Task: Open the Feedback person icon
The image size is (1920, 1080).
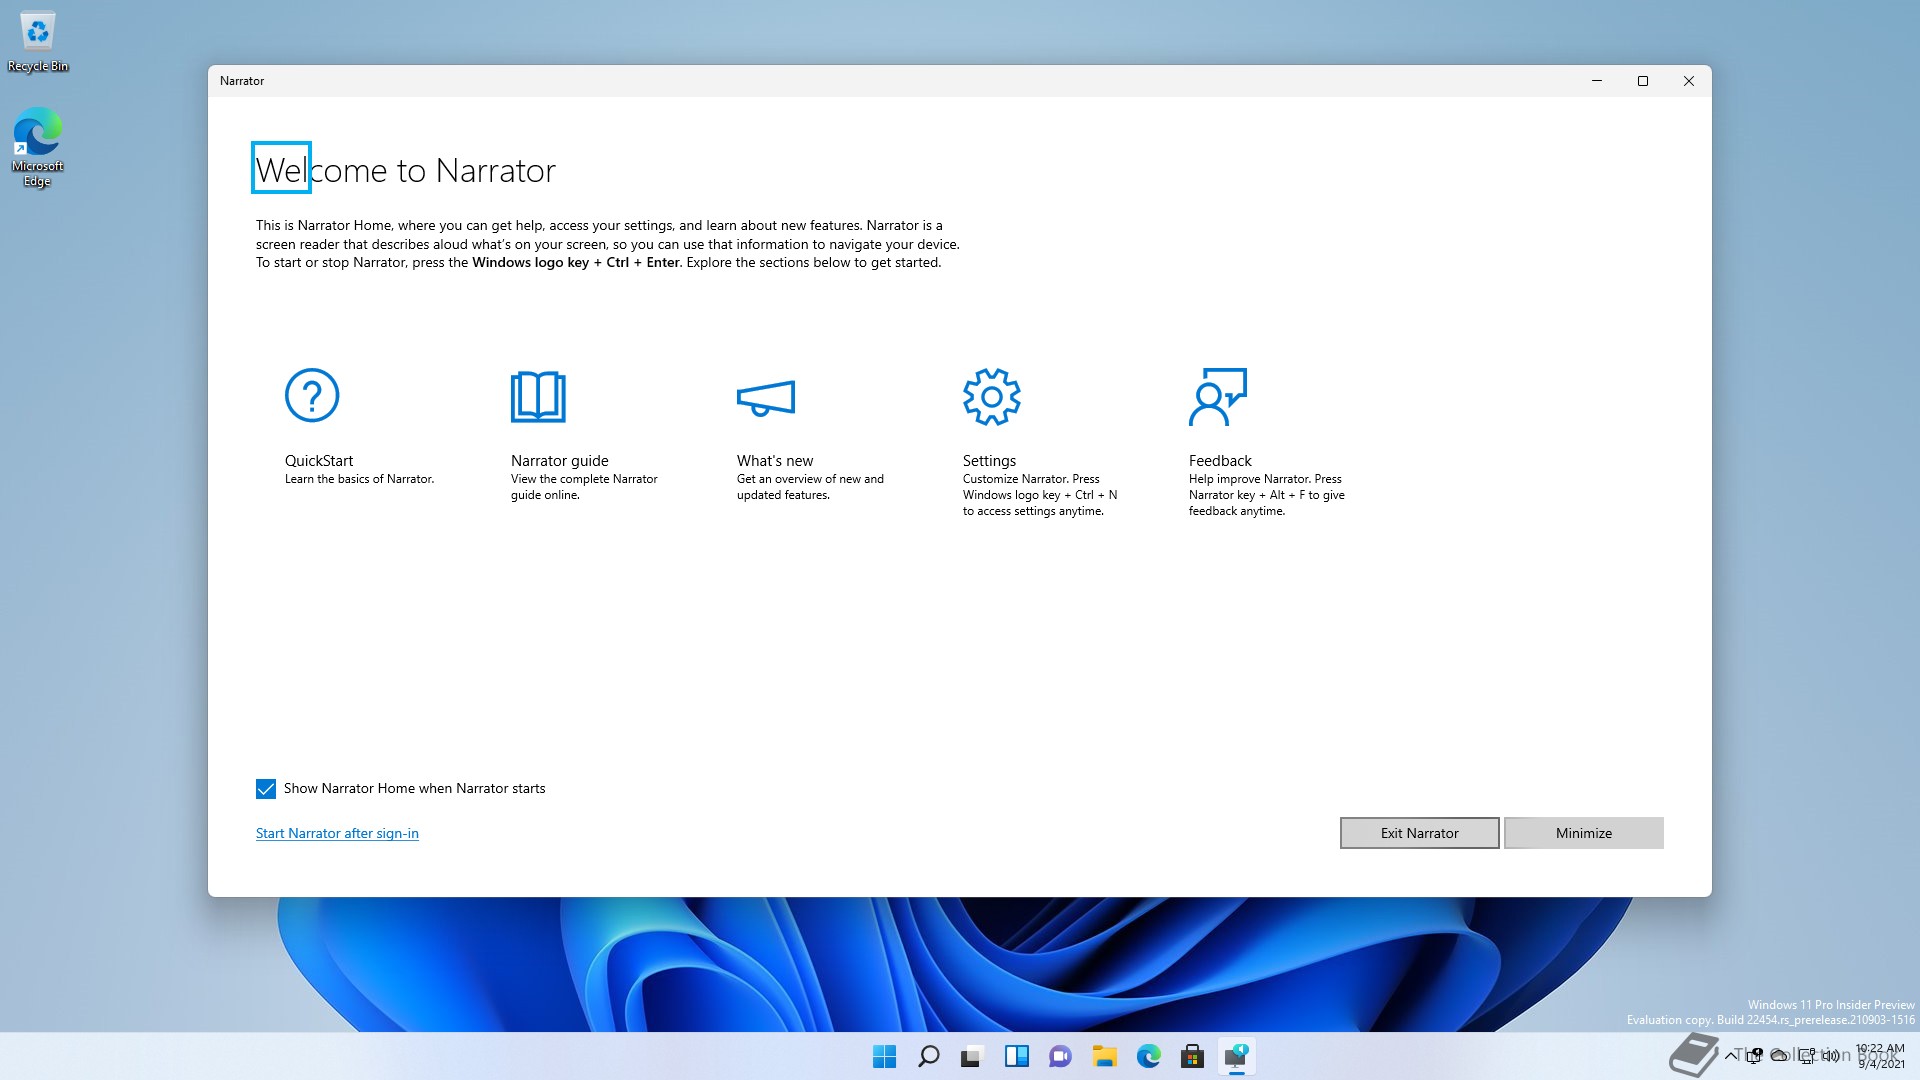Action: click(x=1217, y=396)
